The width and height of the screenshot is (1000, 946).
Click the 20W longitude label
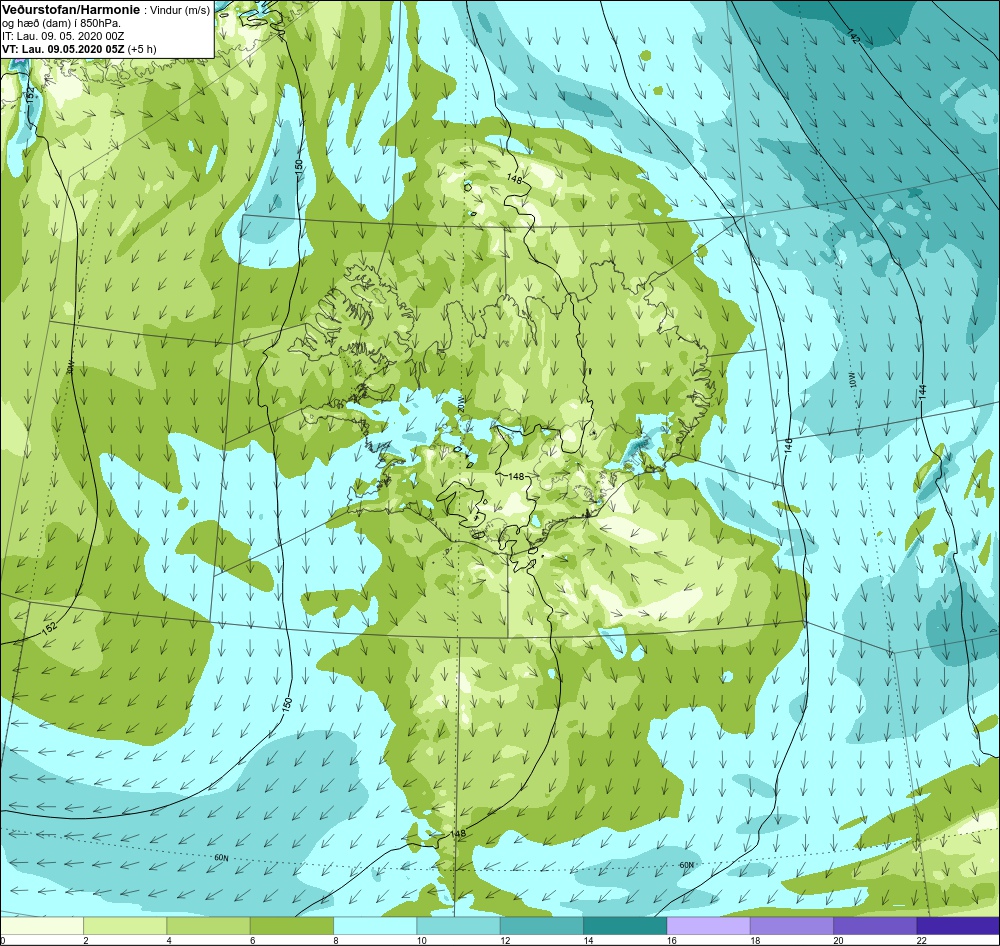pos(461,403)
